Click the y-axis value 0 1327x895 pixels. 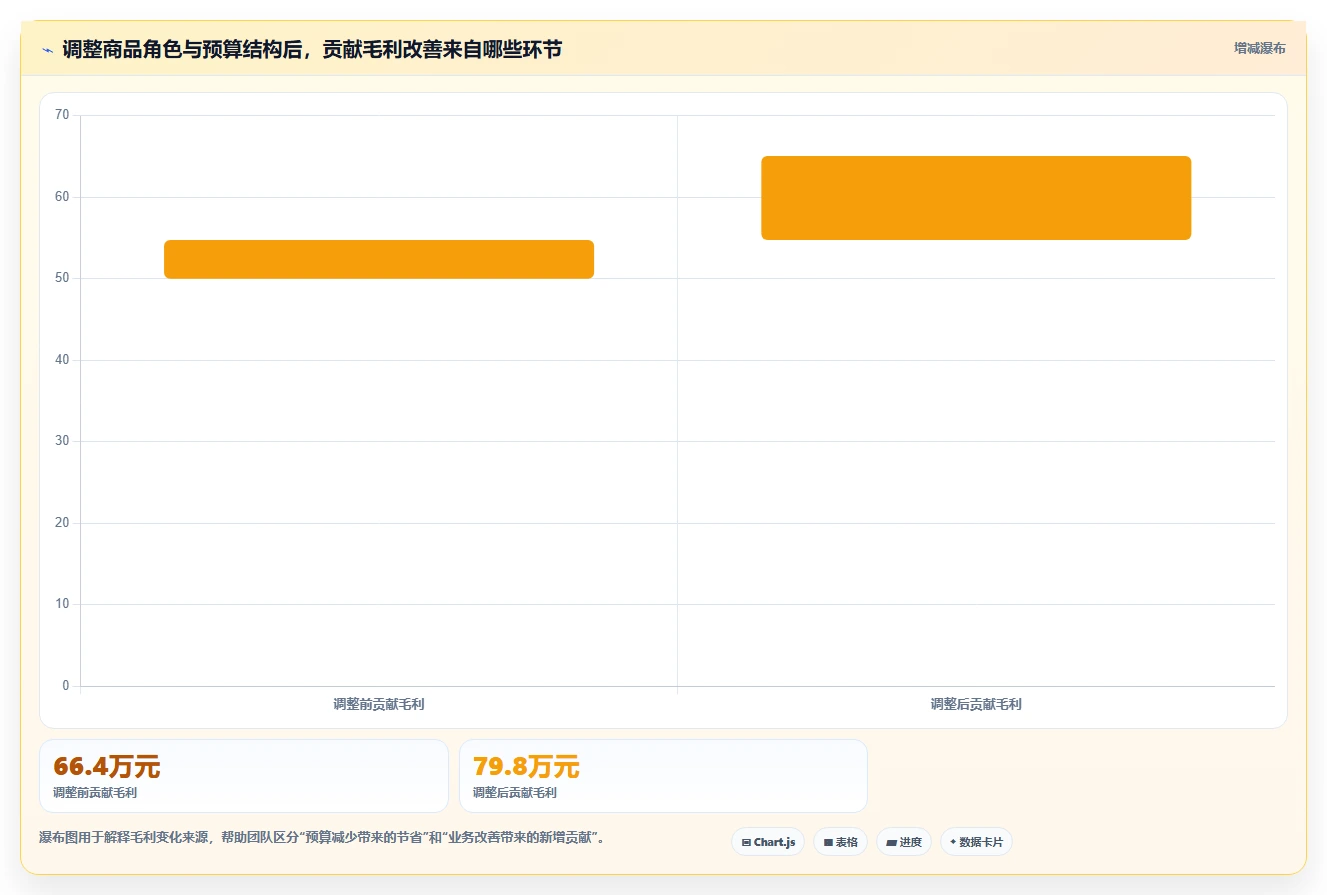point(66,686)
